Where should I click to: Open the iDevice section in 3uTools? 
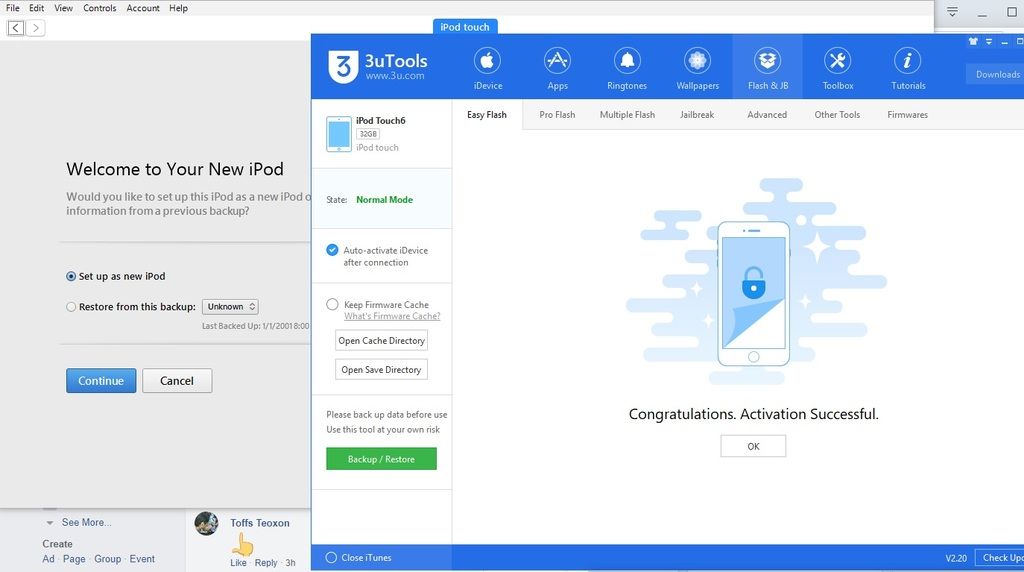pos(487,62)
